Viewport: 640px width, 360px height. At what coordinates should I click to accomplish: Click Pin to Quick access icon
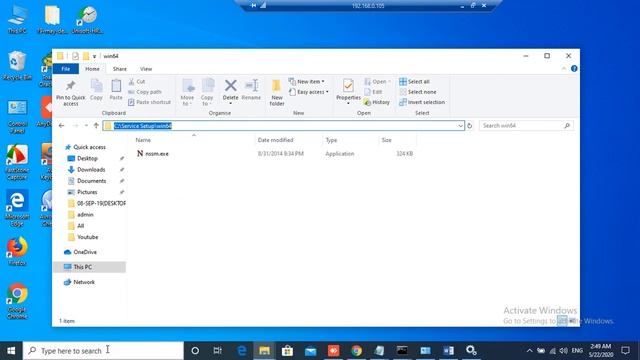coord(71,92)
